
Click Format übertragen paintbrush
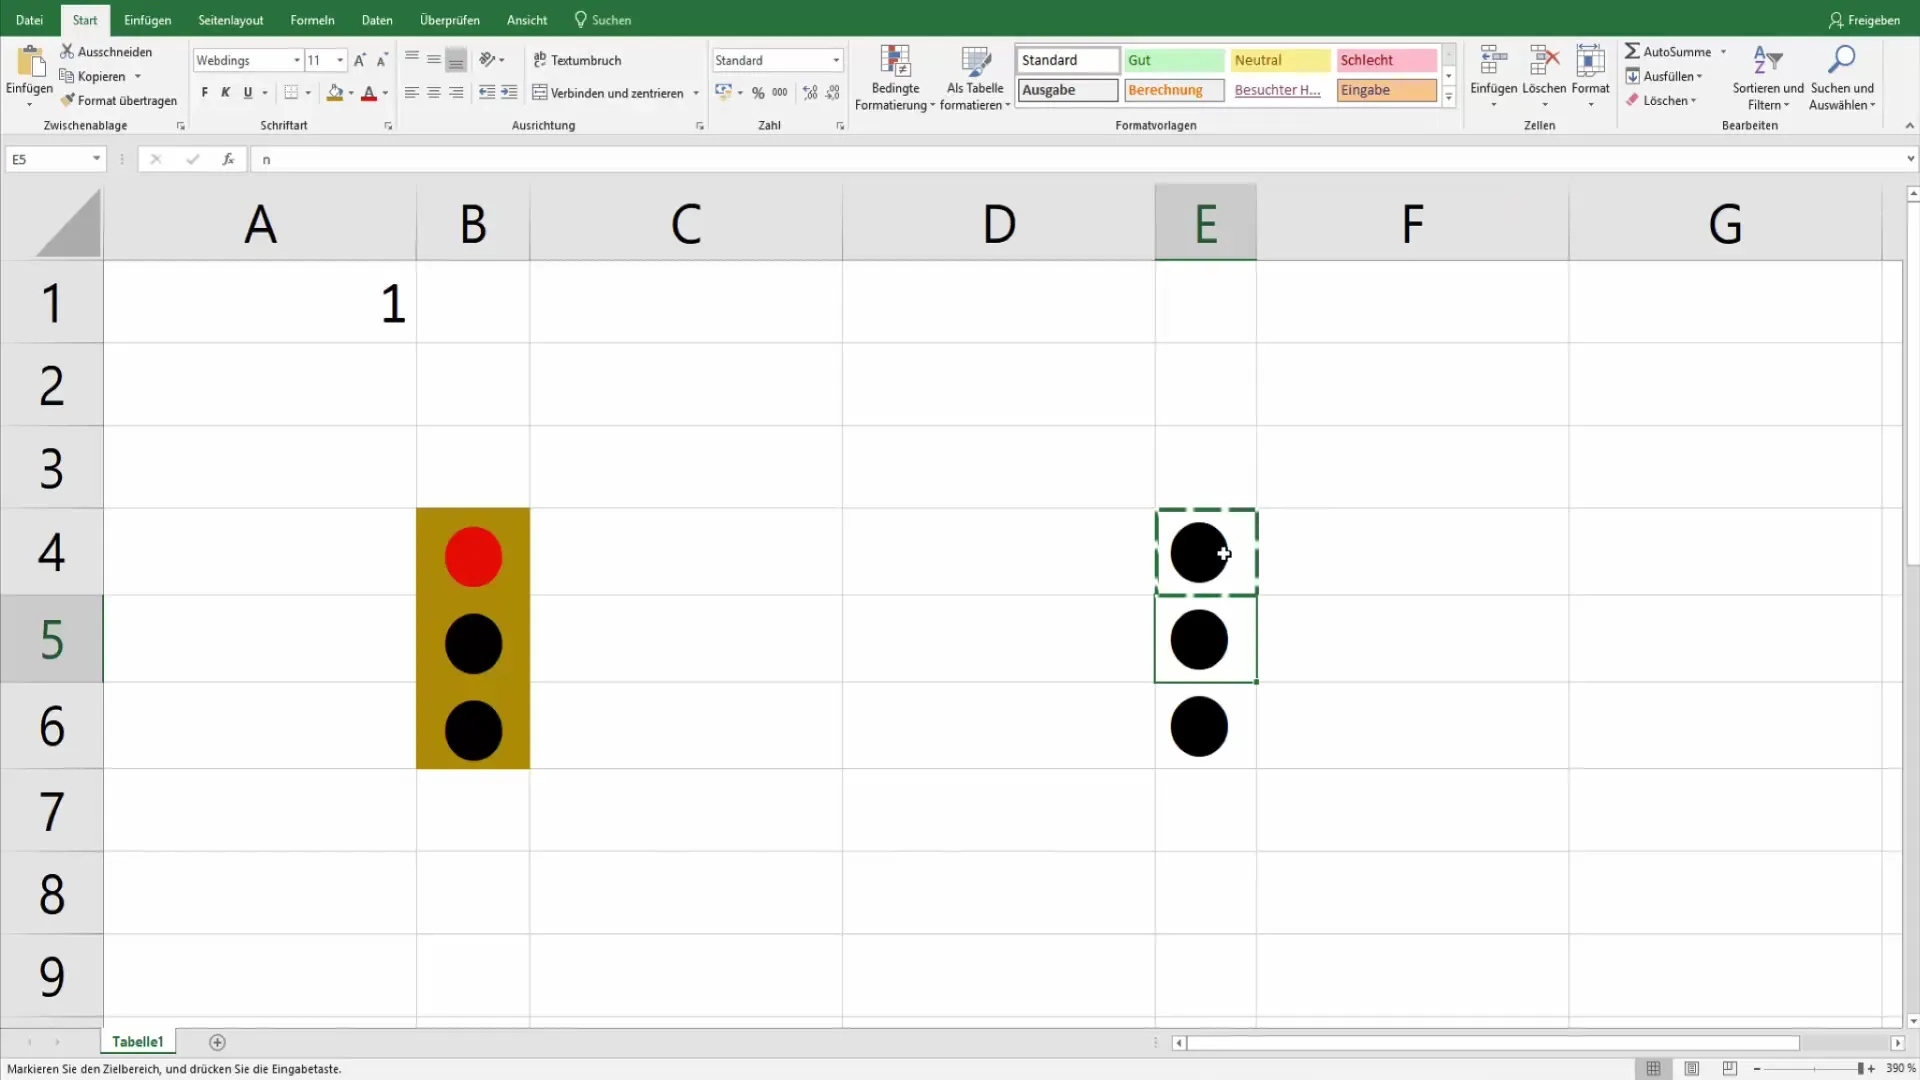tap(67, 100)
